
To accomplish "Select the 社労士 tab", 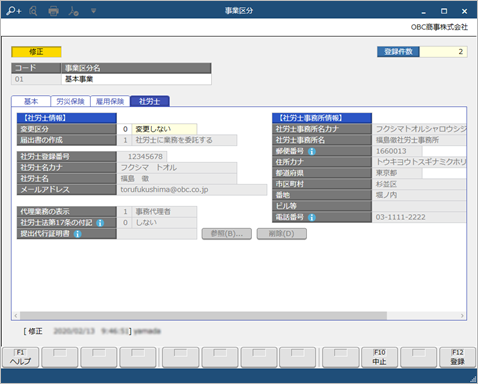I will pos(150,101).
